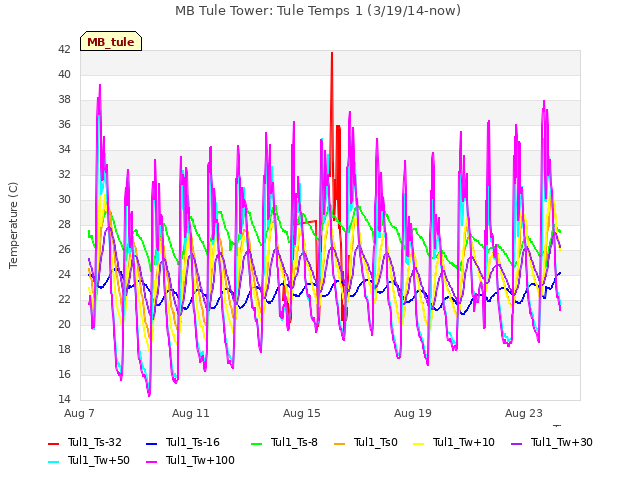The image size is (640, 480).
Task: Click the Aug 11 x-axis tick label
Action: [191, 413]
